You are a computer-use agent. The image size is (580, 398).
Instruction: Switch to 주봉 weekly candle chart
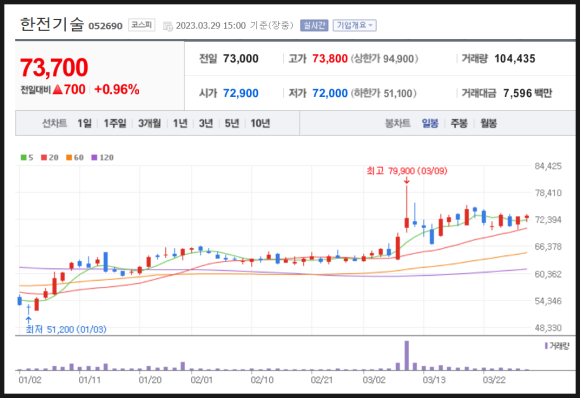click(459, 123)
